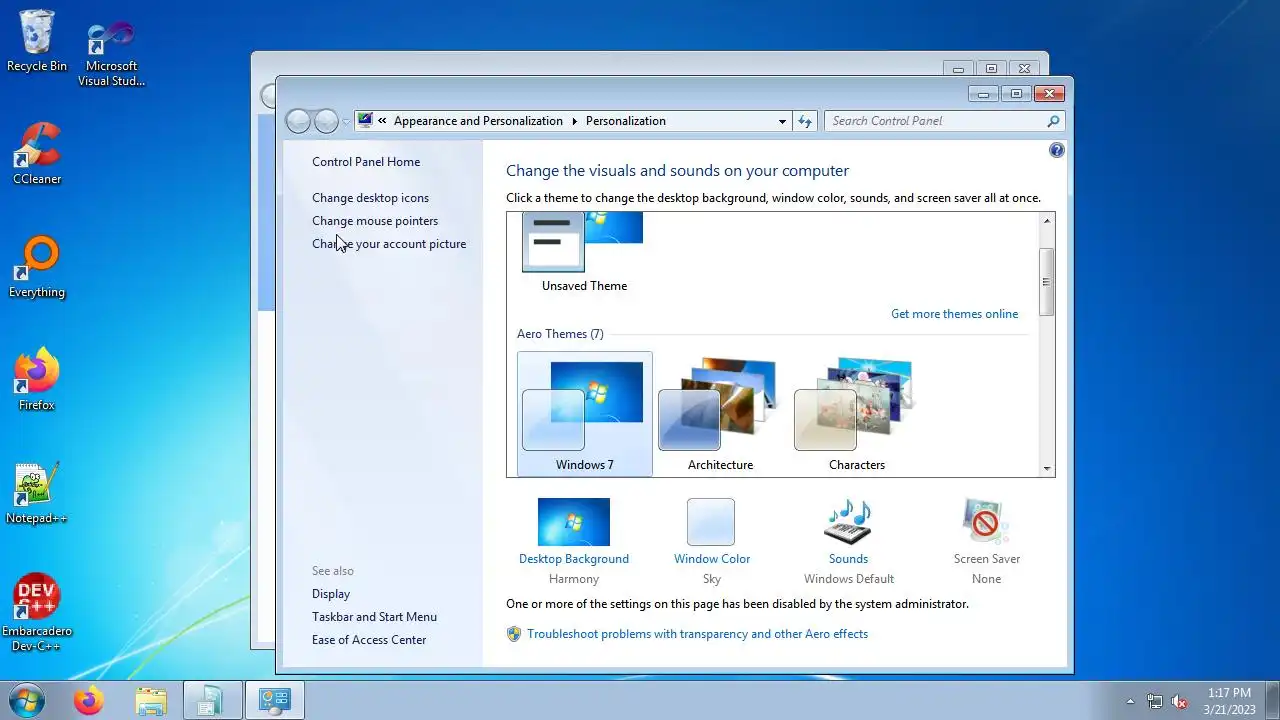Open the Embarcadero Dev-C++ desktop shortcut

point(37,612)
